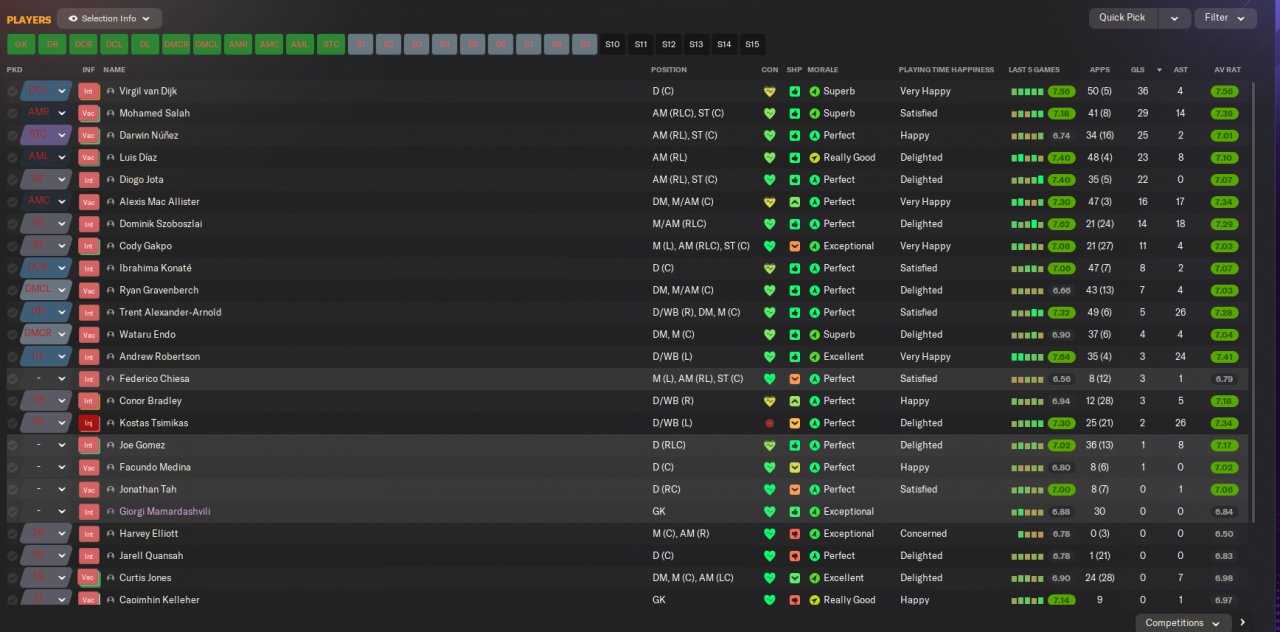Click the arrow right of Competitions

pyautogui.click(x=1243, y=623)
